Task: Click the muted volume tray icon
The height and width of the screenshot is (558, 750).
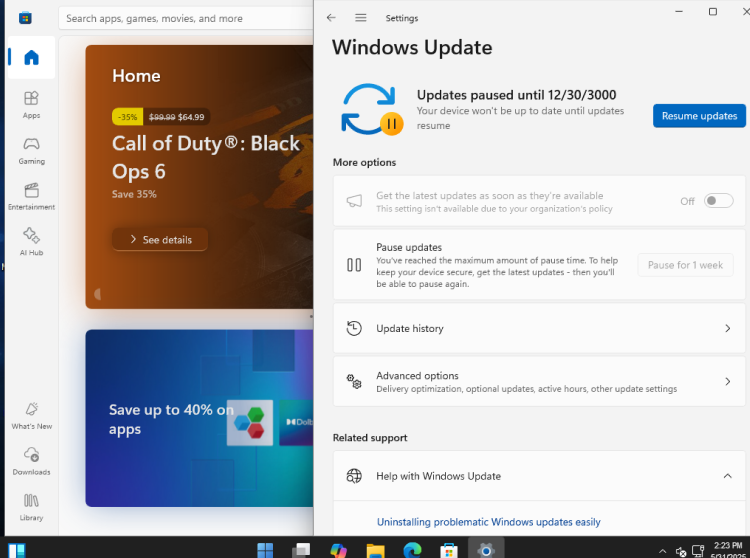Action: point(681,552)
